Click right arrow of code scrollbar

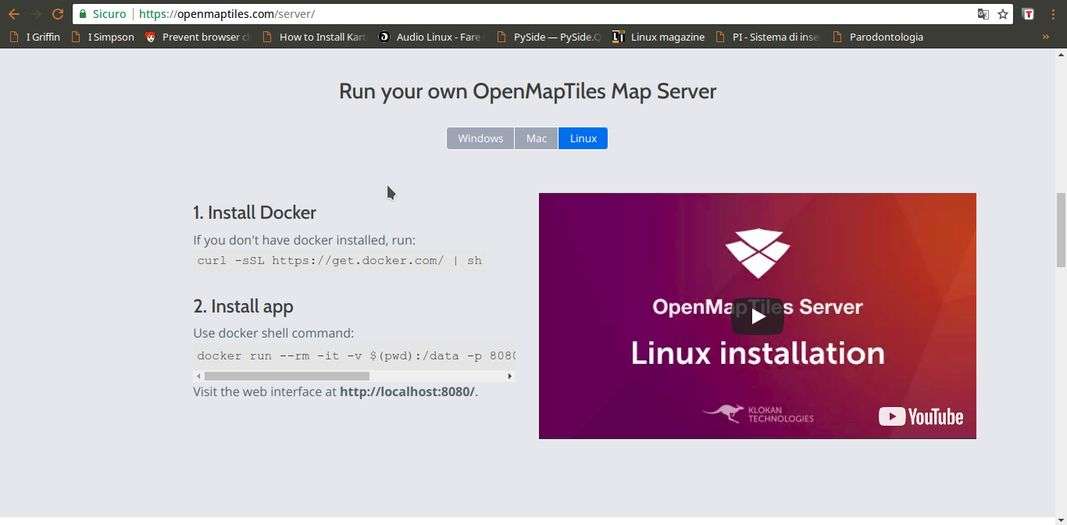(x=509, y=376)
